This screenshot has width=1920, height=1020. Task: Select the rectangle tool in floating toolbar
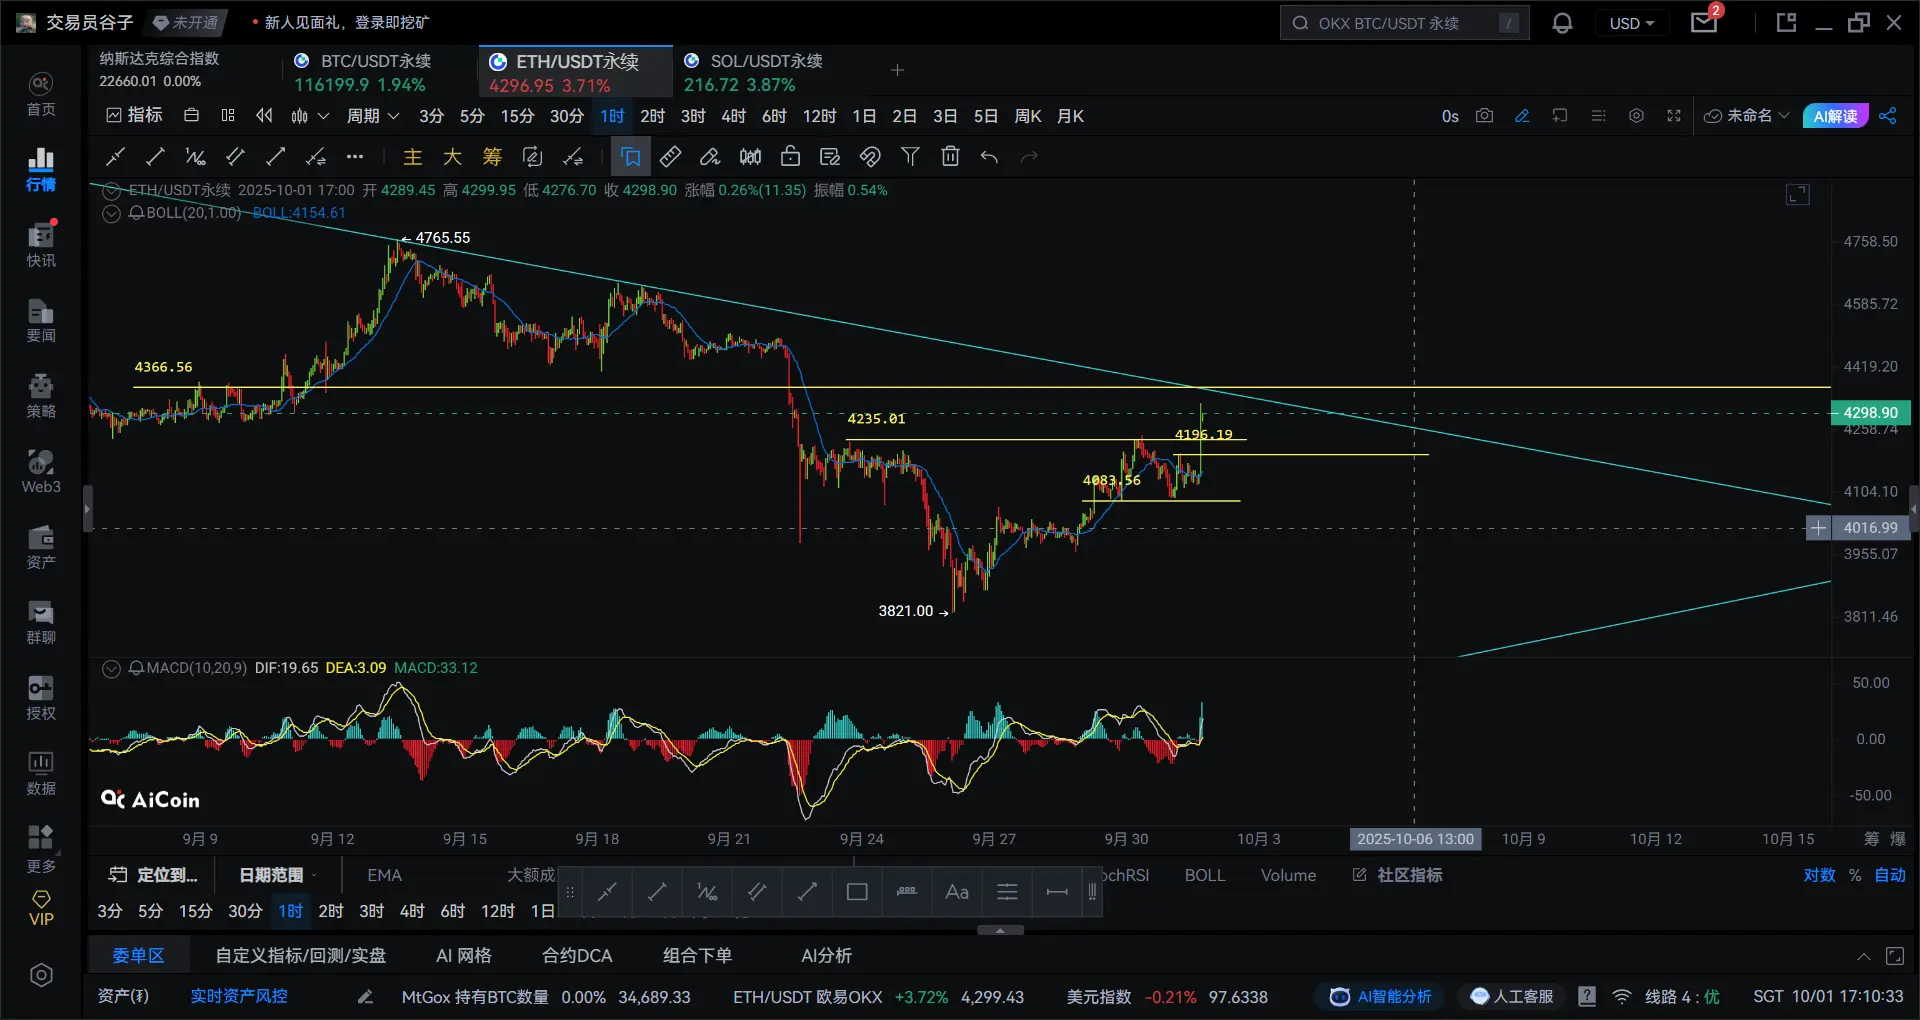click(857, 892)
